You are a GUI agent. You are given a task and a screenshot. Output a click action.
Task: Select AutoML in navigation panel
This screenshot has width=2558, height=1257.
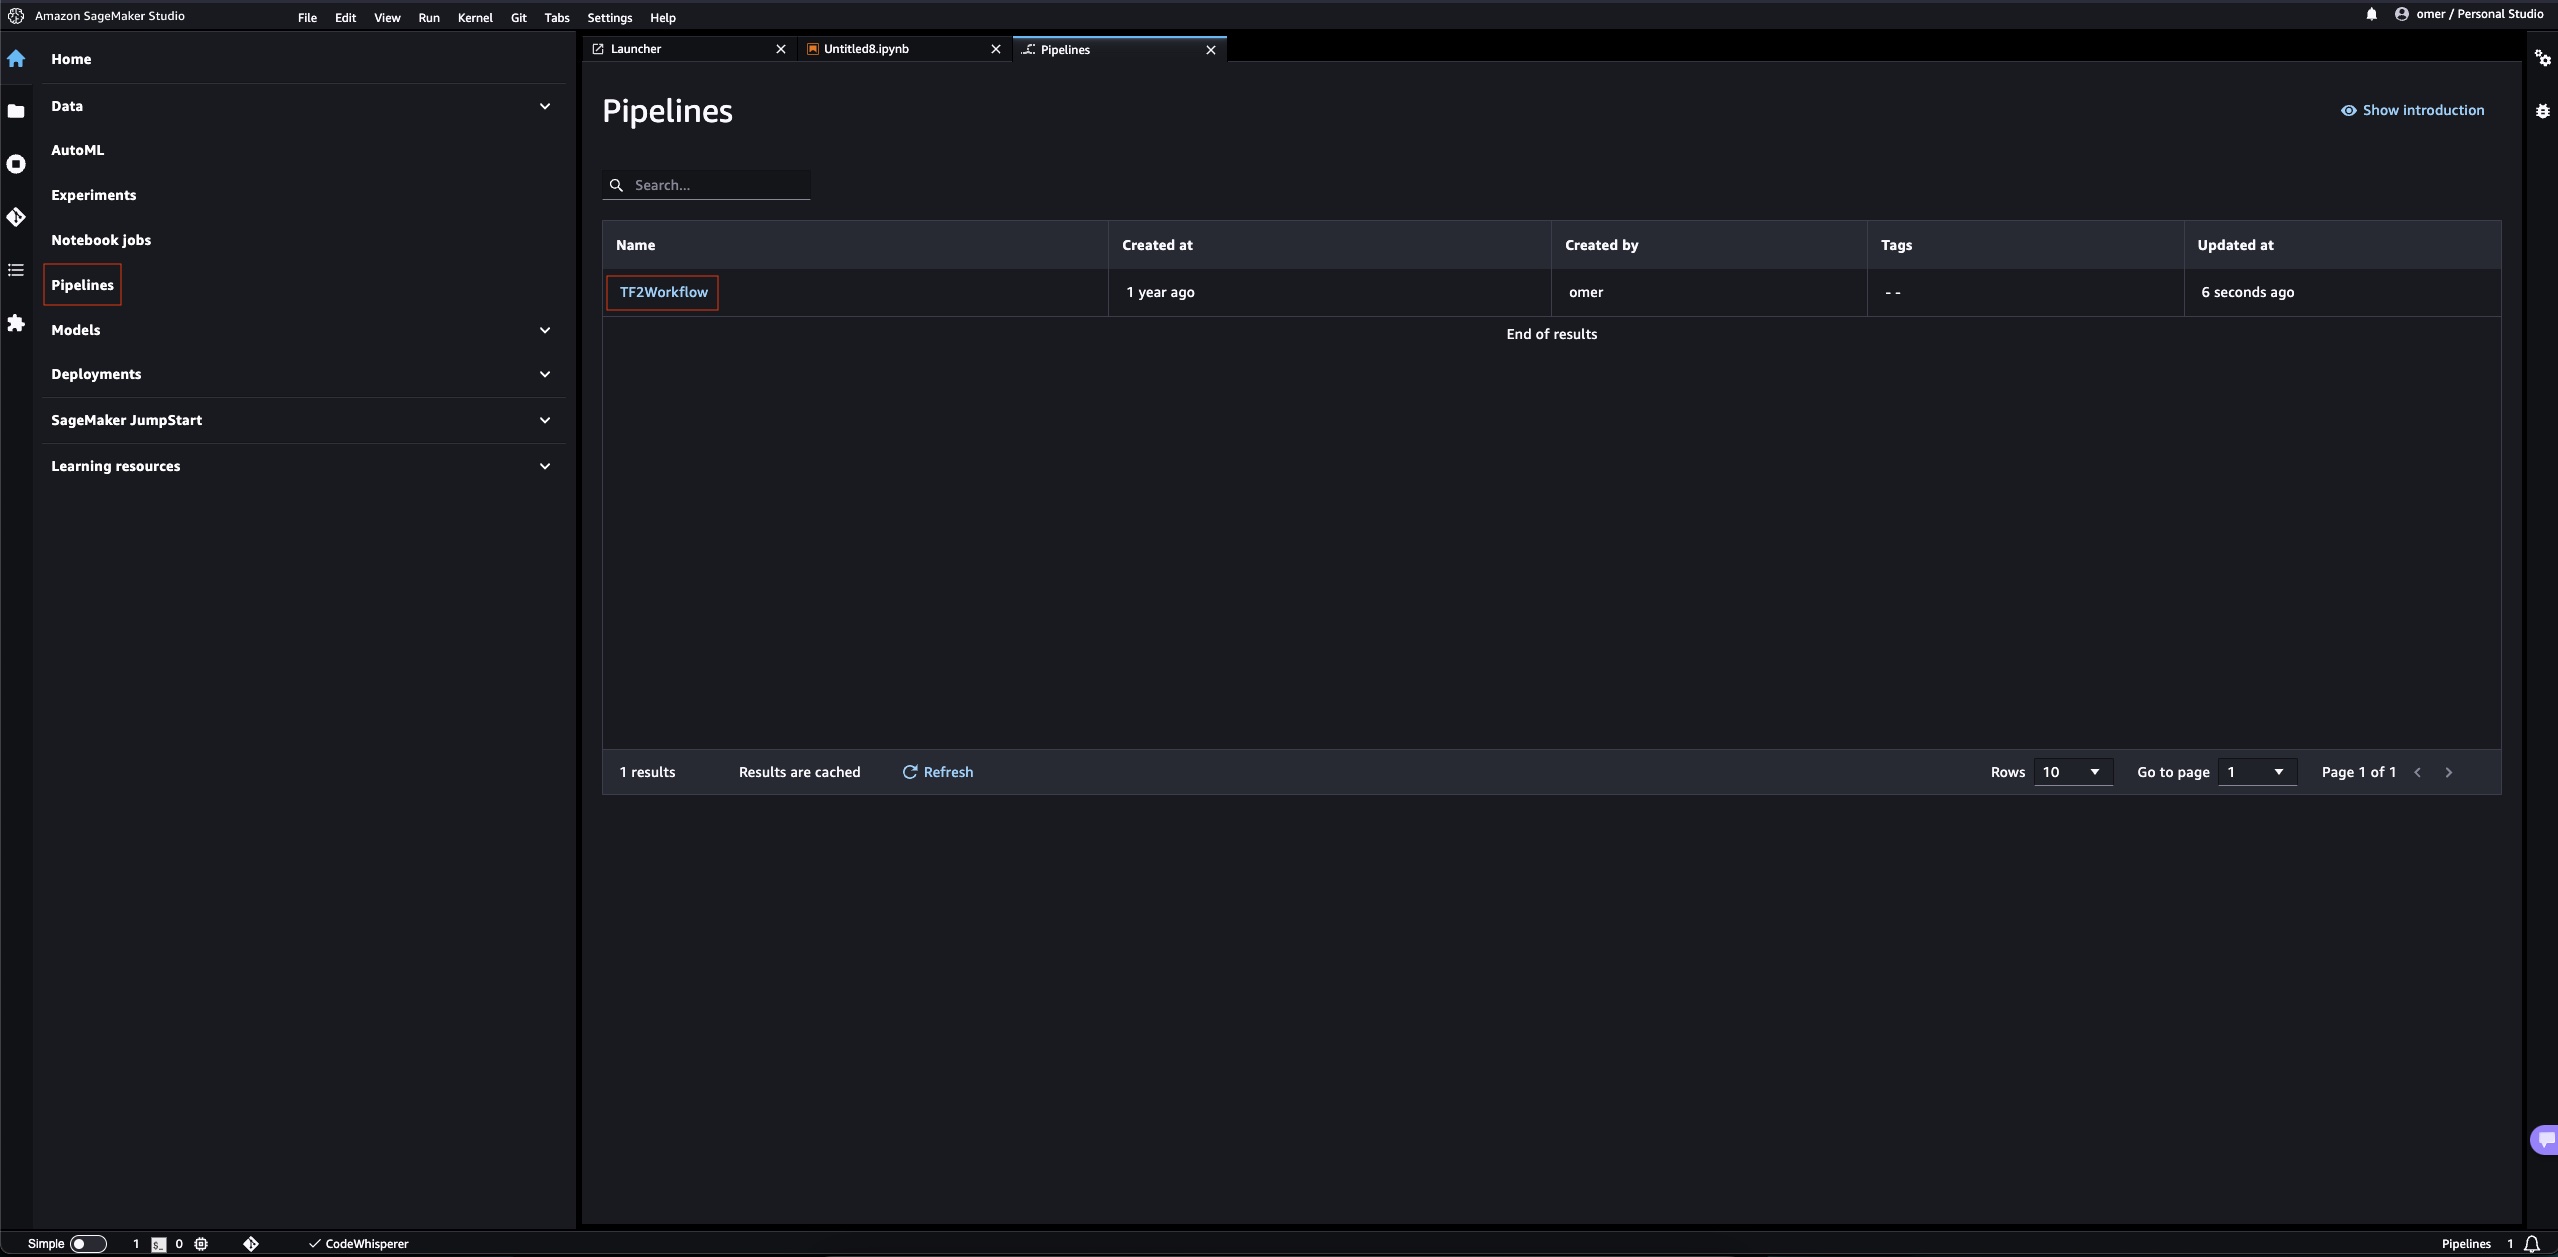coord(77,150)
